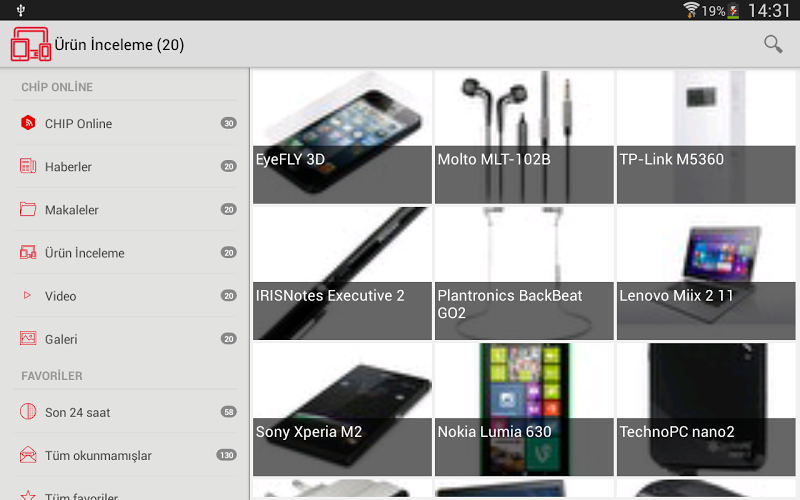Click the Son 24 saat globe icon
The image size is (800, 500).
(x=28, y=411)
